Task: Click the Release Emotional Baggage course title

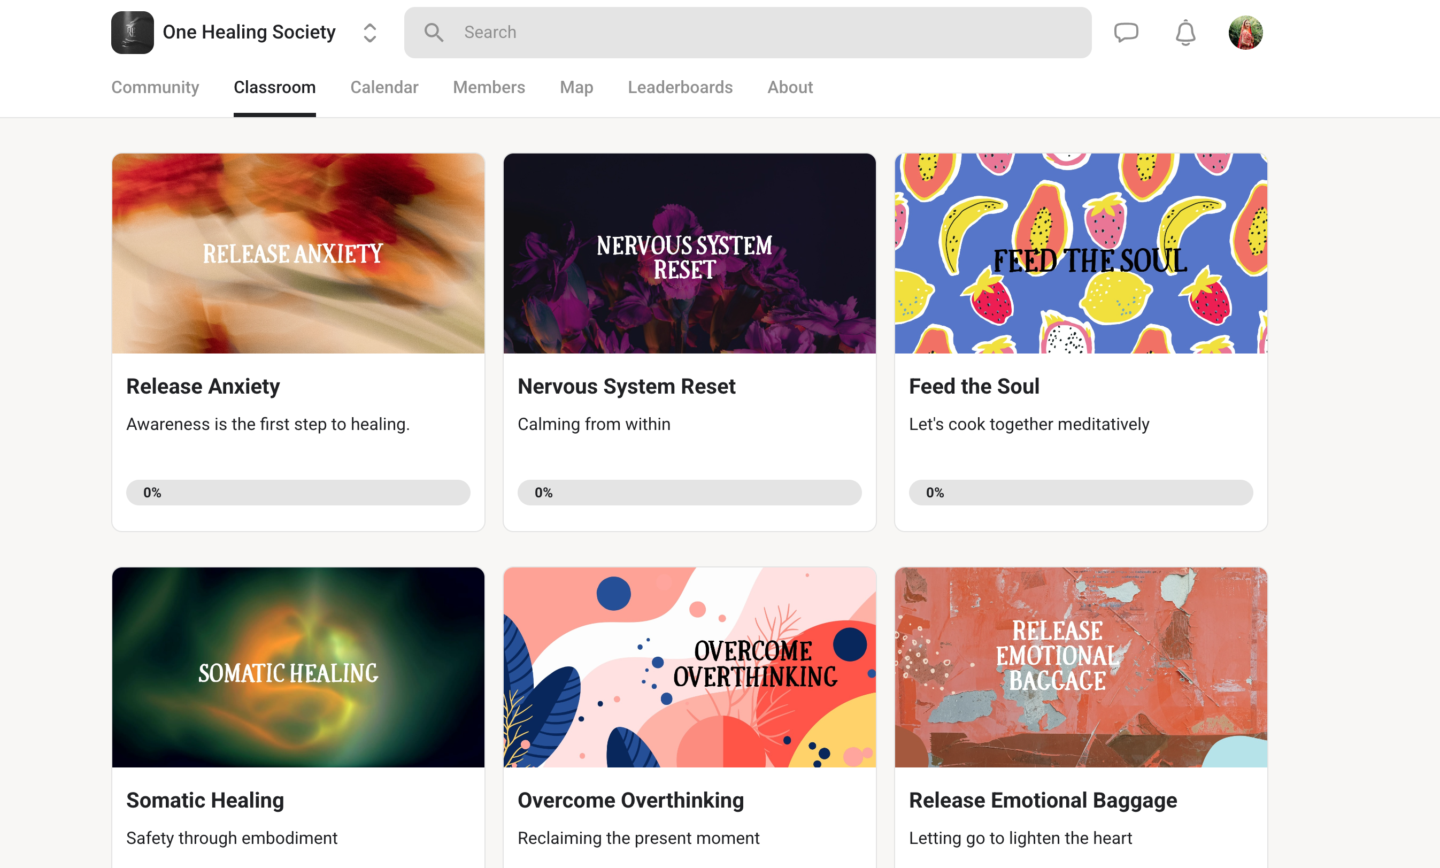Action: coord(1043,800)
